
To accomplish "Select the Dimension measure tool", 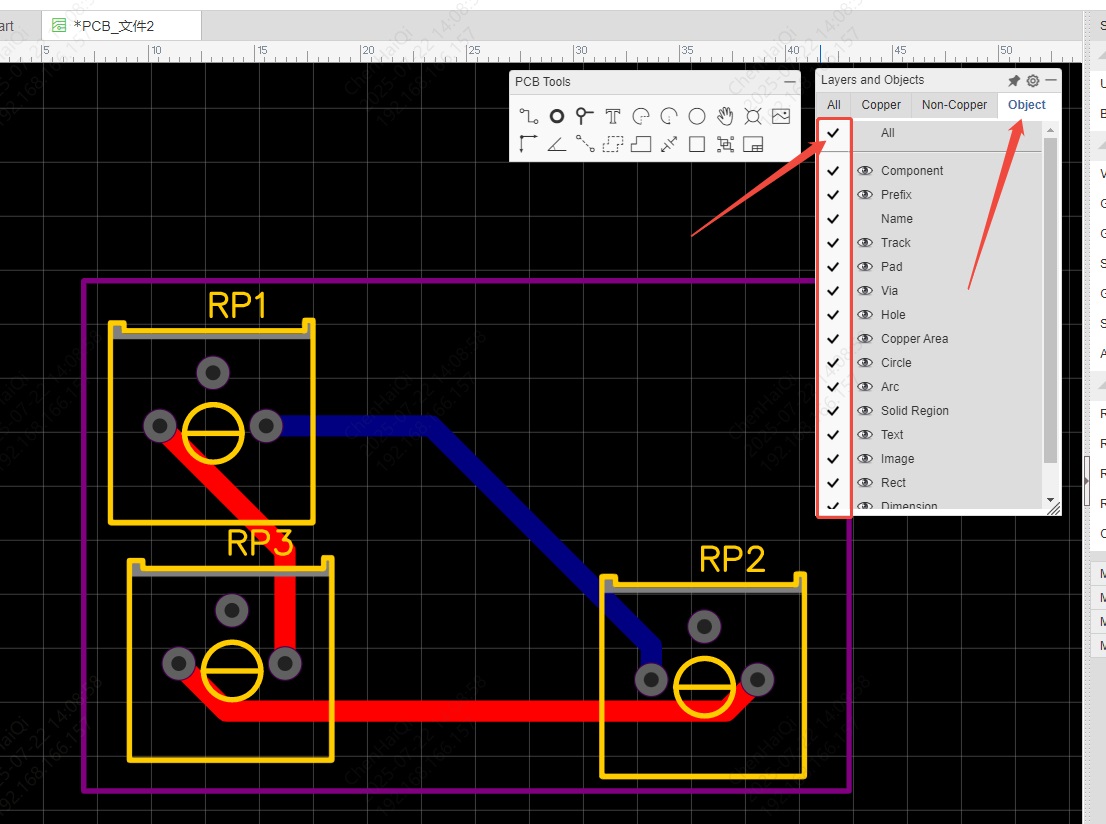I will click(669, 144).
